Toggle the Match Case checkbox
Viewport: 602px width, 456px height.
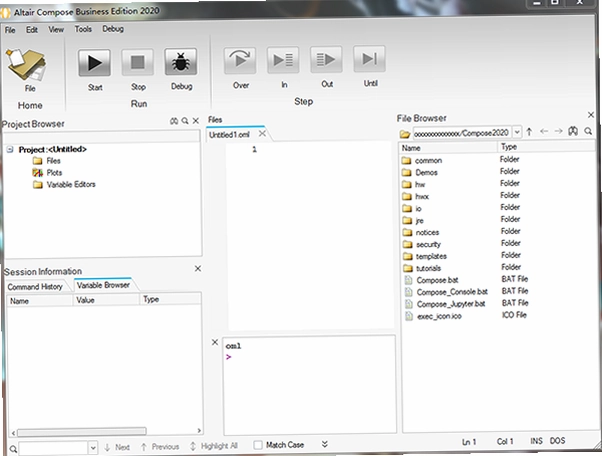(258, 445)
